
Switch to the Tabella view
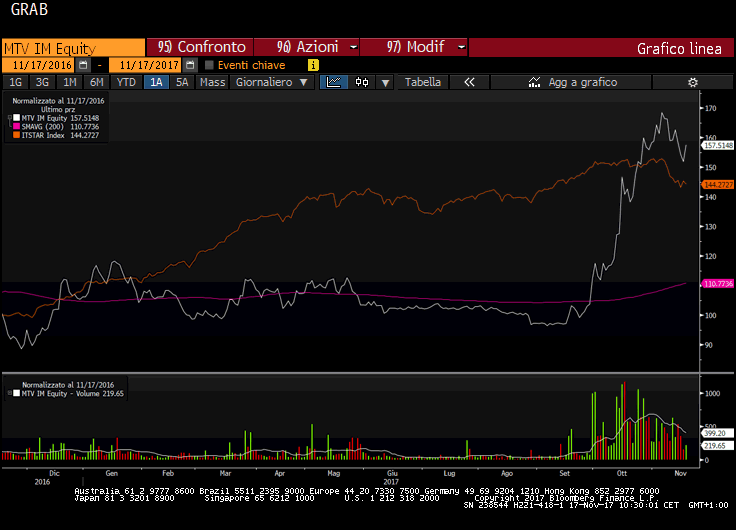coord(423,82)
